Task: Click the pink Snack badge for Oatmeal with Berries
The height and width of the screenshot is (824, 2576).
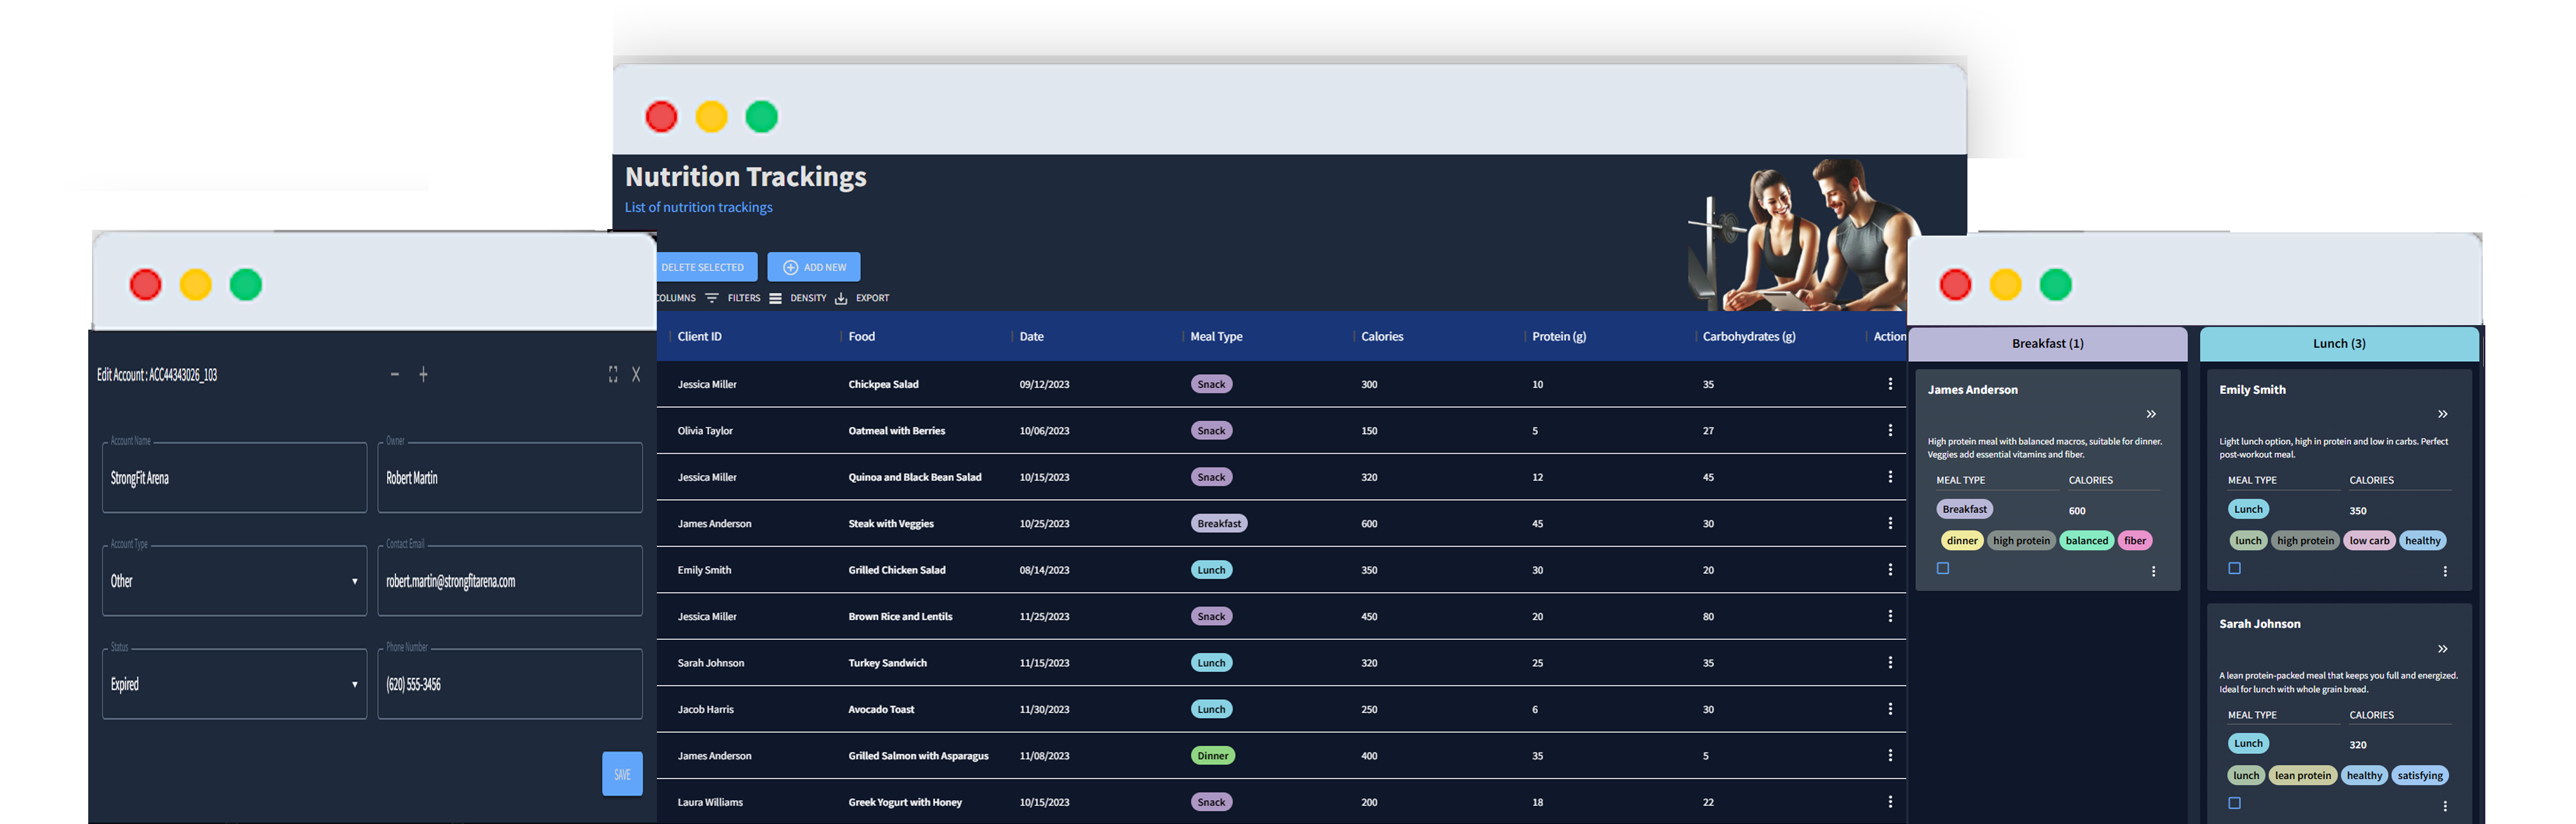Action: coord(1211,430)
